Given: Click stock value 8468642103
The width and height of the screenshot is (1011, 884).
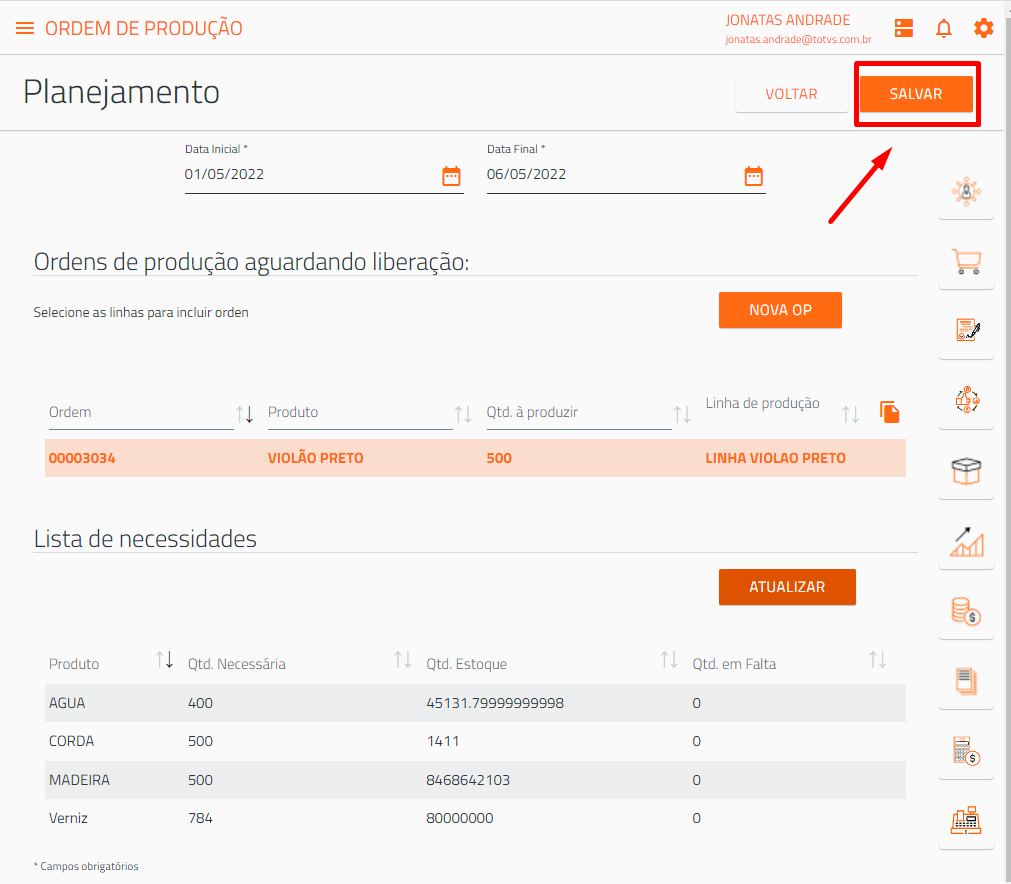Looking at the screenshot, I should pos(467,780).
